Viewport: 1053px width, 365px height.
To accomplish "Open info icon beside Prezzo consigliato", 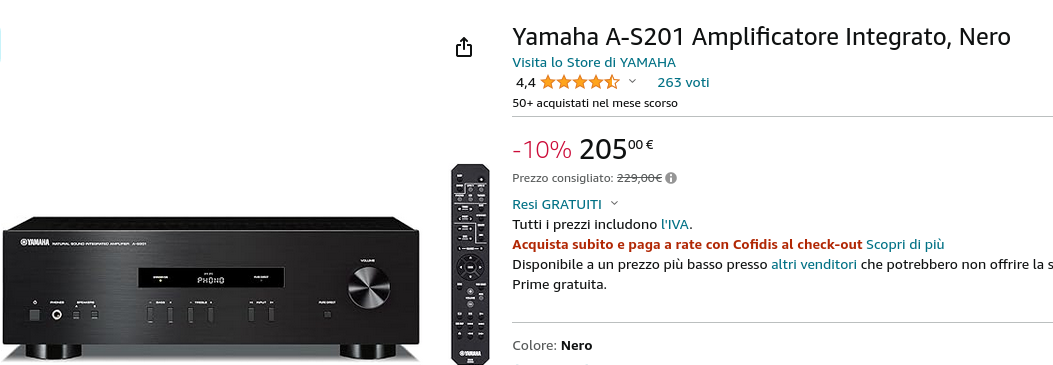I will (x=672, y=178).
